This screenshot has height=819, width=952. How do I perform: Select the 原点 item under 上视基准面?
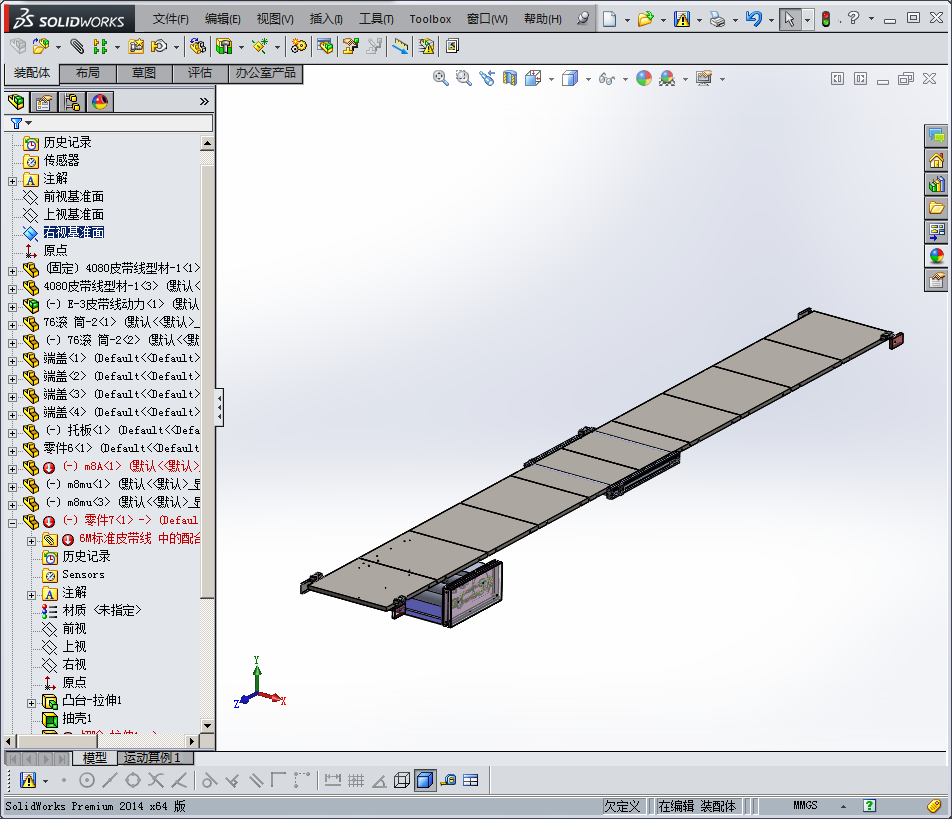point(55,251)
